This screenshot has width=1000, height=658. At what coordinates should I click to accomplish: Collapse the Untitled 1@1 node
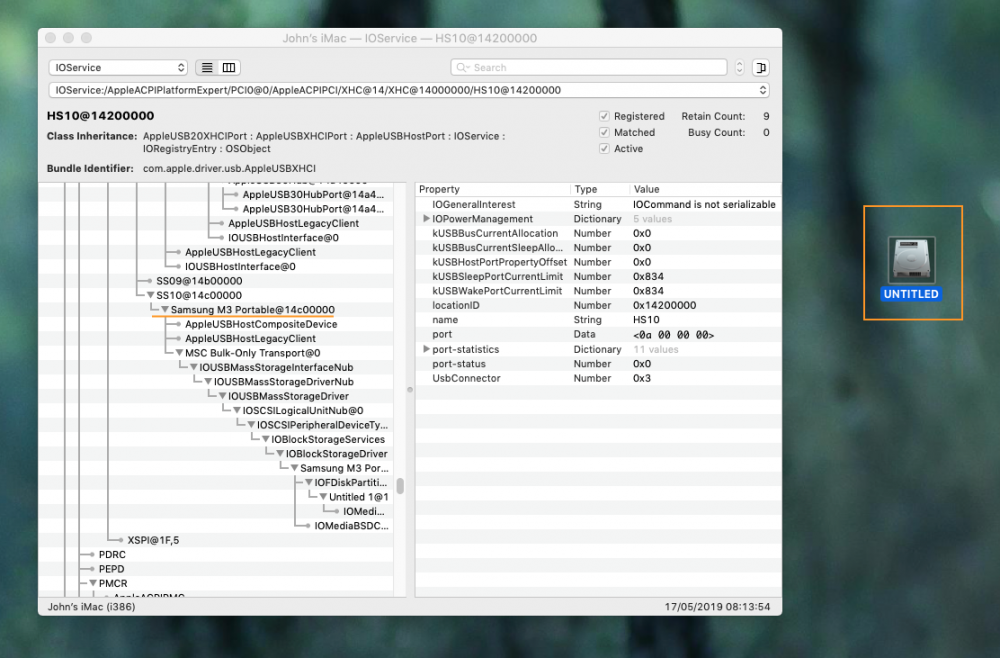click(x=323, y=497)
